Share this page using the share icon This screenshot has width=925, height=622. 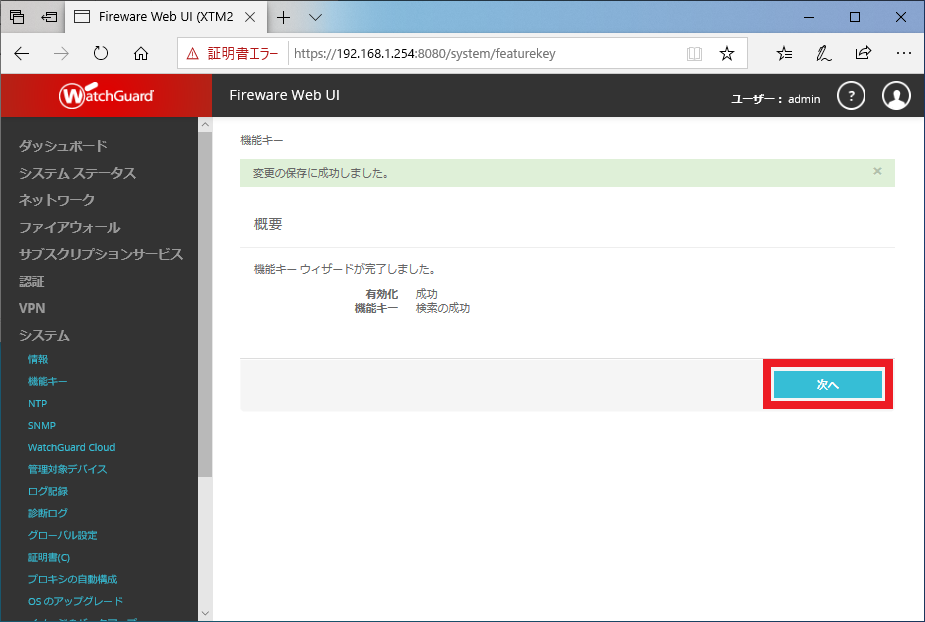pos(863,53)
